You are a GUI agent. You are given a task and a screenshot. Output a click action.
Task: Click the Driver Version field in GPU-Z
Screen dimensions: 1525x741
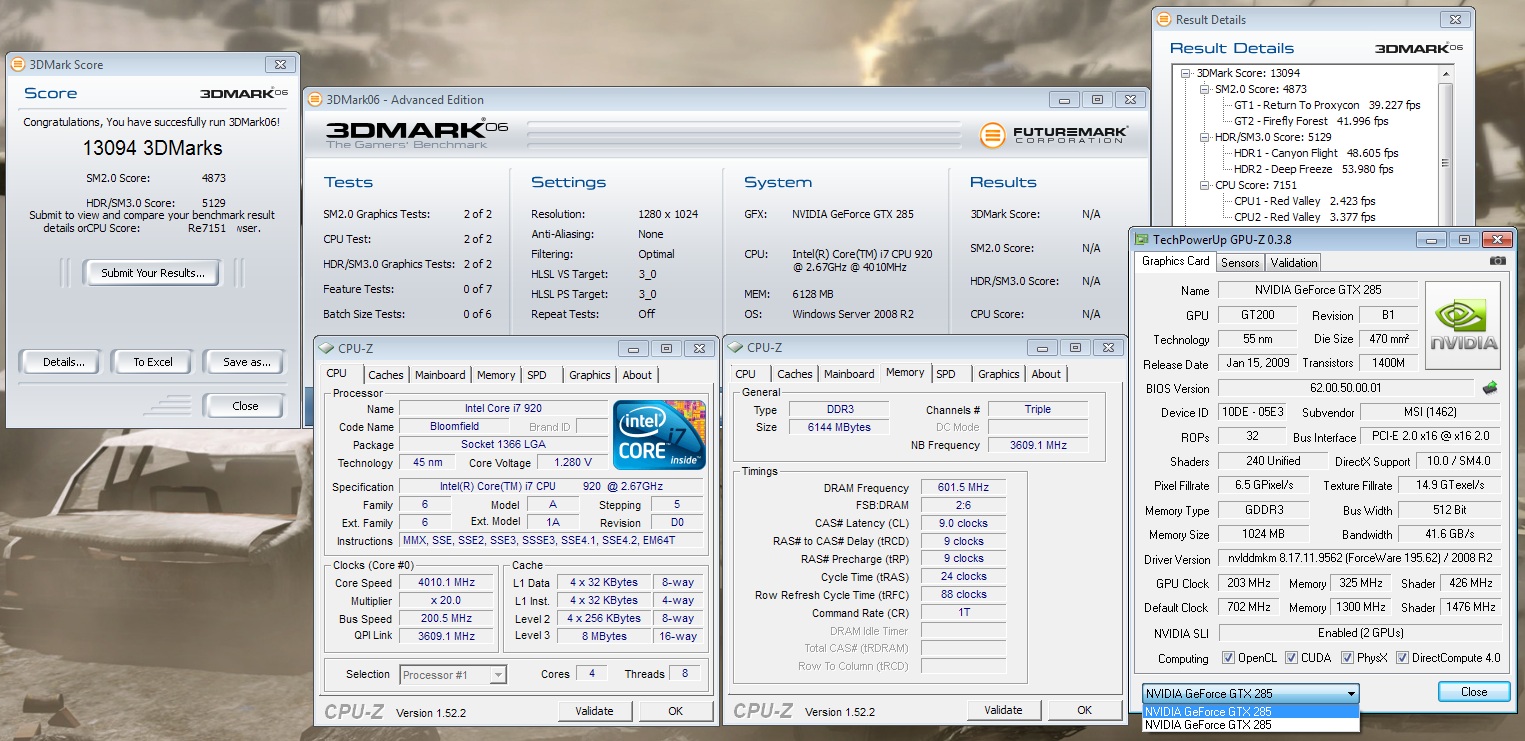click(1360, 559)
